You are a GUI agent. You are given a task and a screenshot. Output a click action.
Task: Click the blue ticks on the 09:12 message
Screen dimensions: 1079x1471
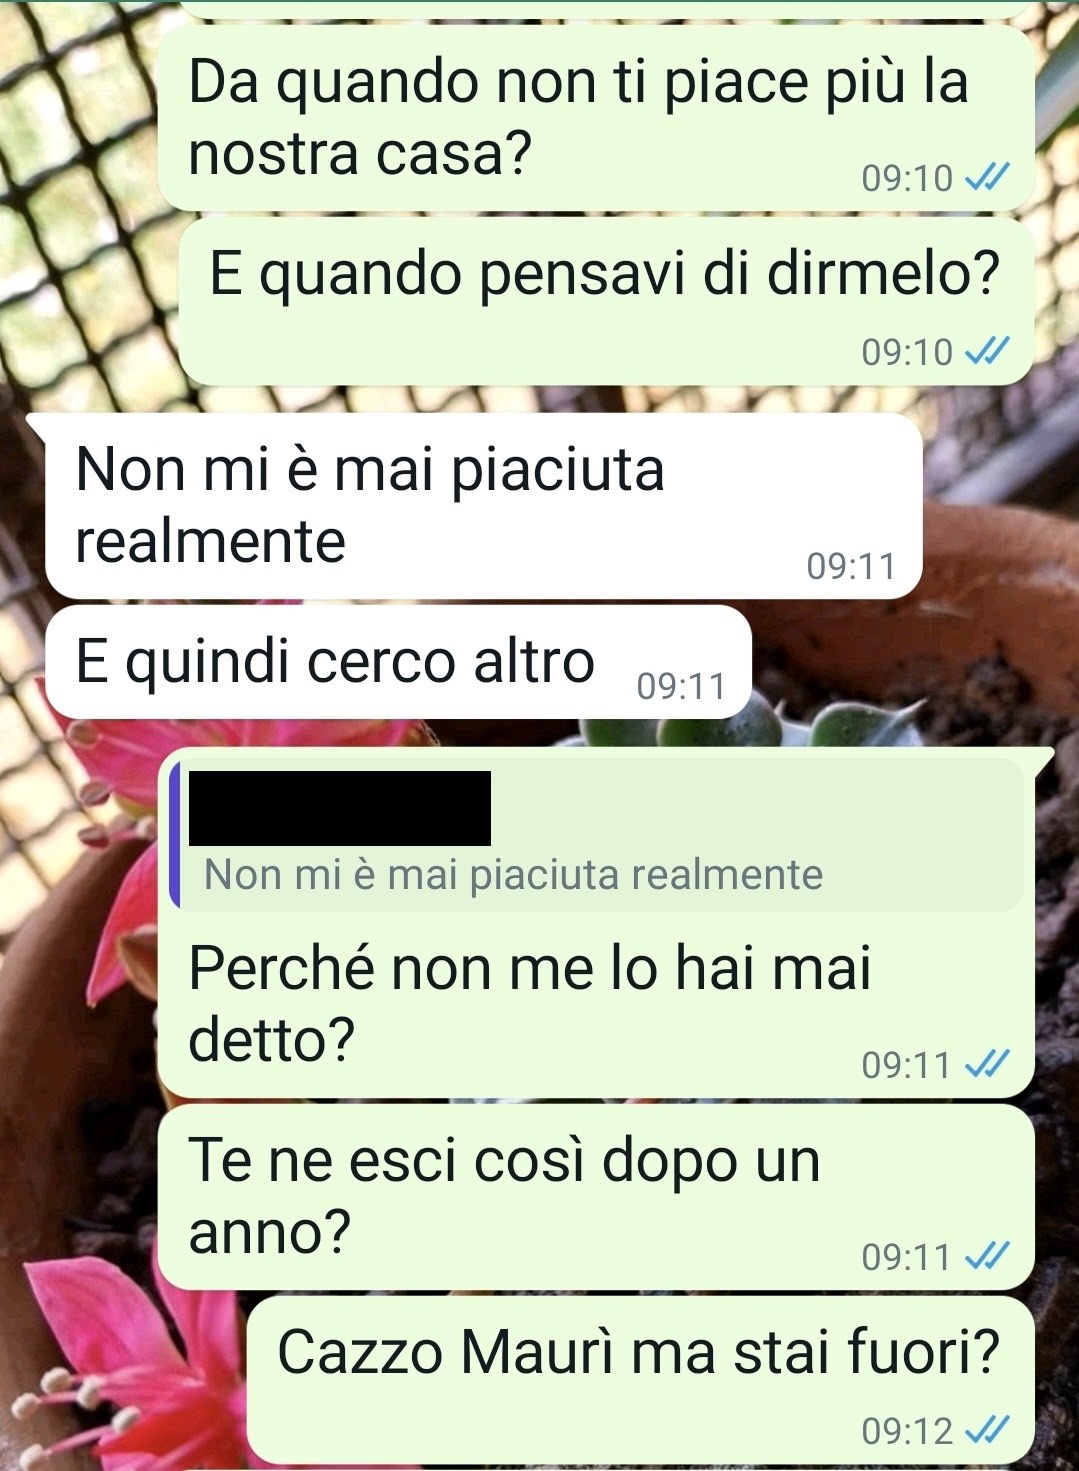pyautogui.click(x=987, y=1431)
